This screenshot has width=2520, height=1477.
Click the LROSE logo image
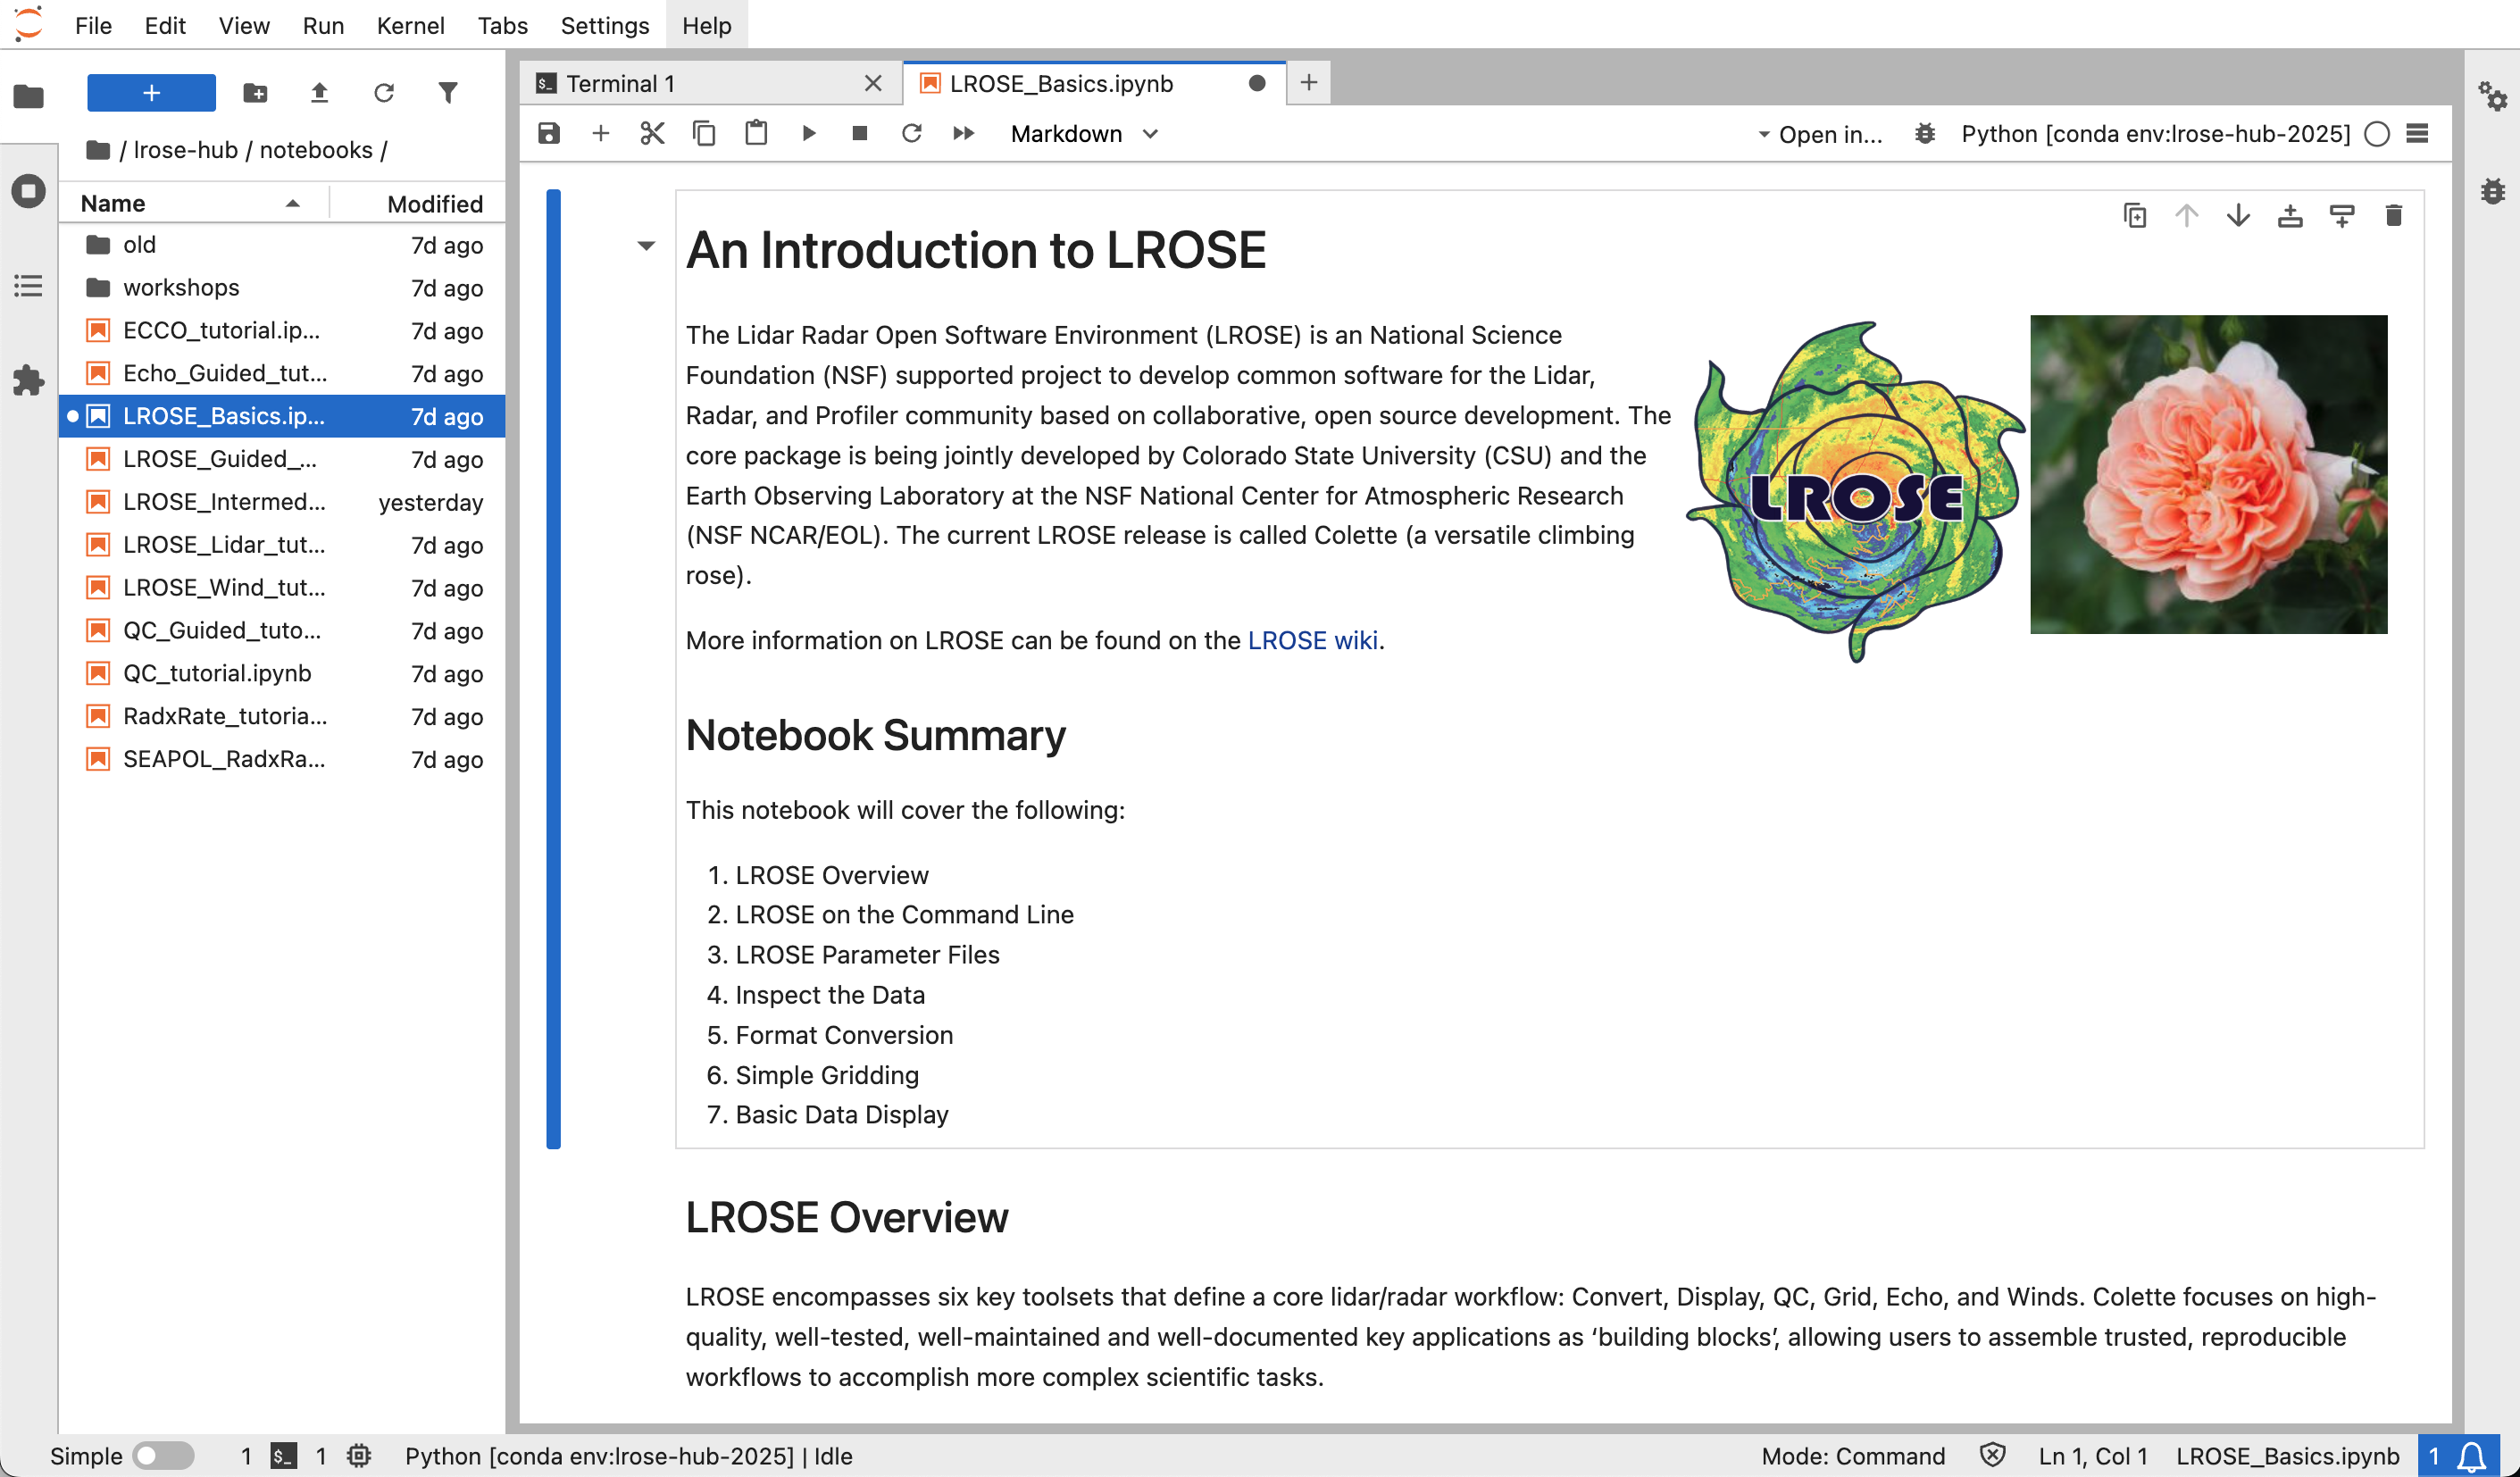pos(1856,490)
